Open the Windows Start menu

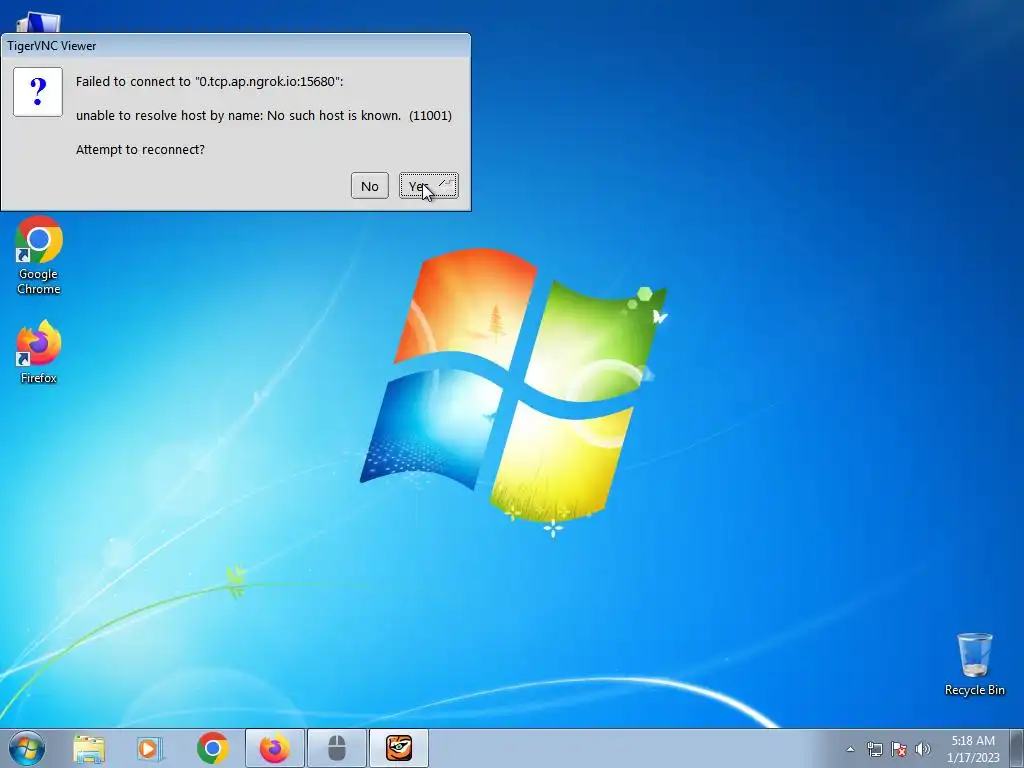(x=27, y=748)
